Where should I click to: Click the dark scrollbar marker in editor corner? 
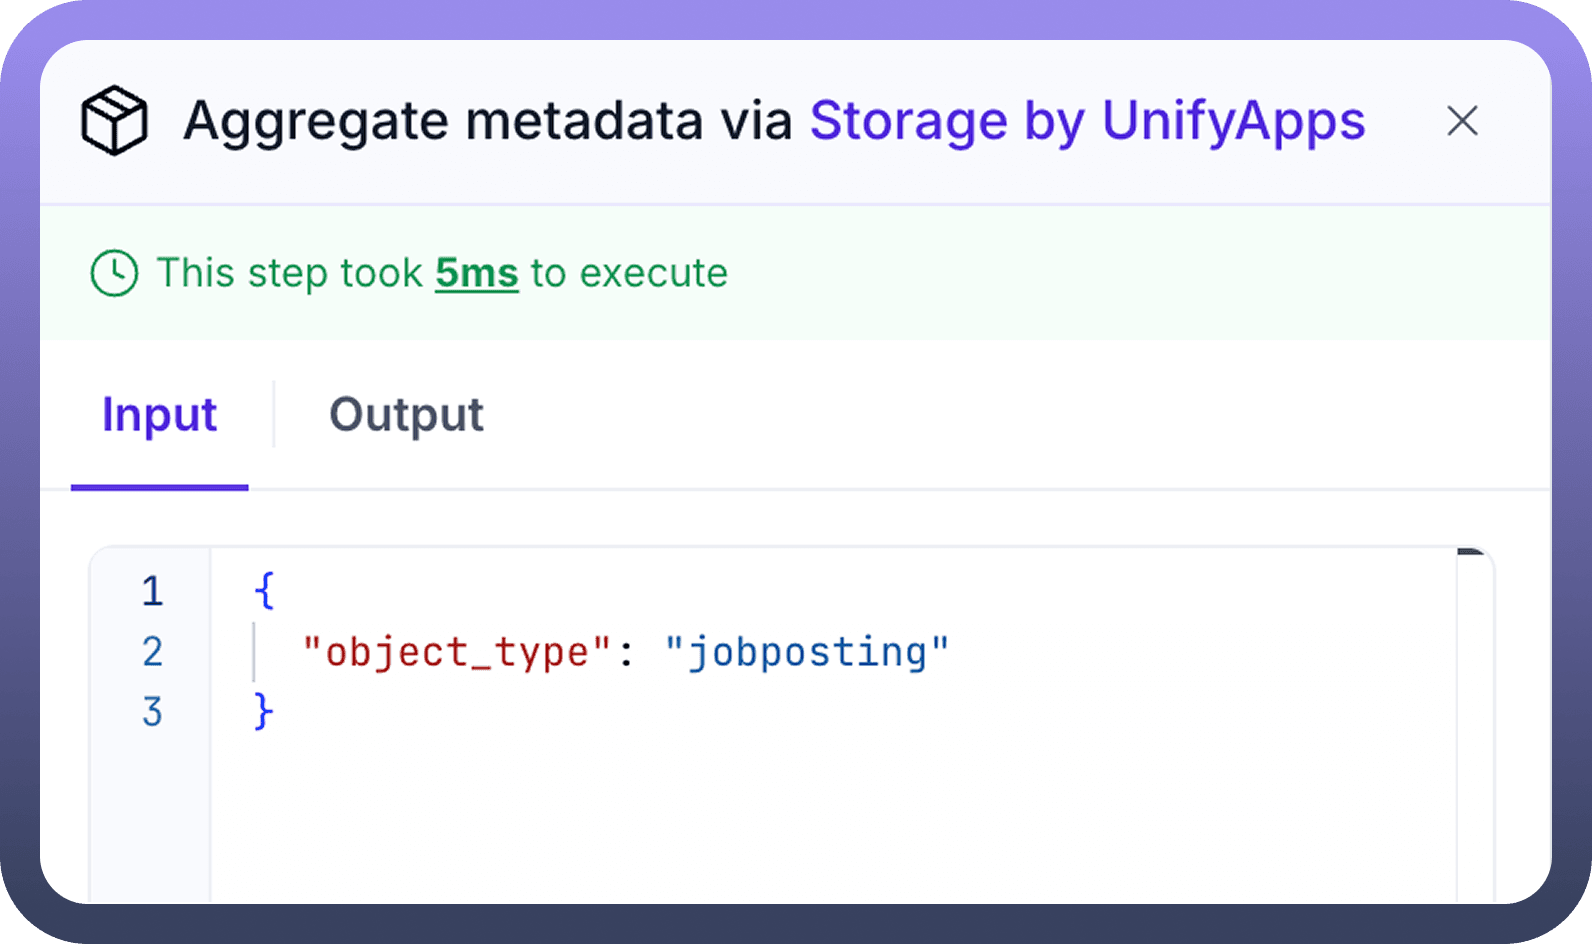point(1473,551)
